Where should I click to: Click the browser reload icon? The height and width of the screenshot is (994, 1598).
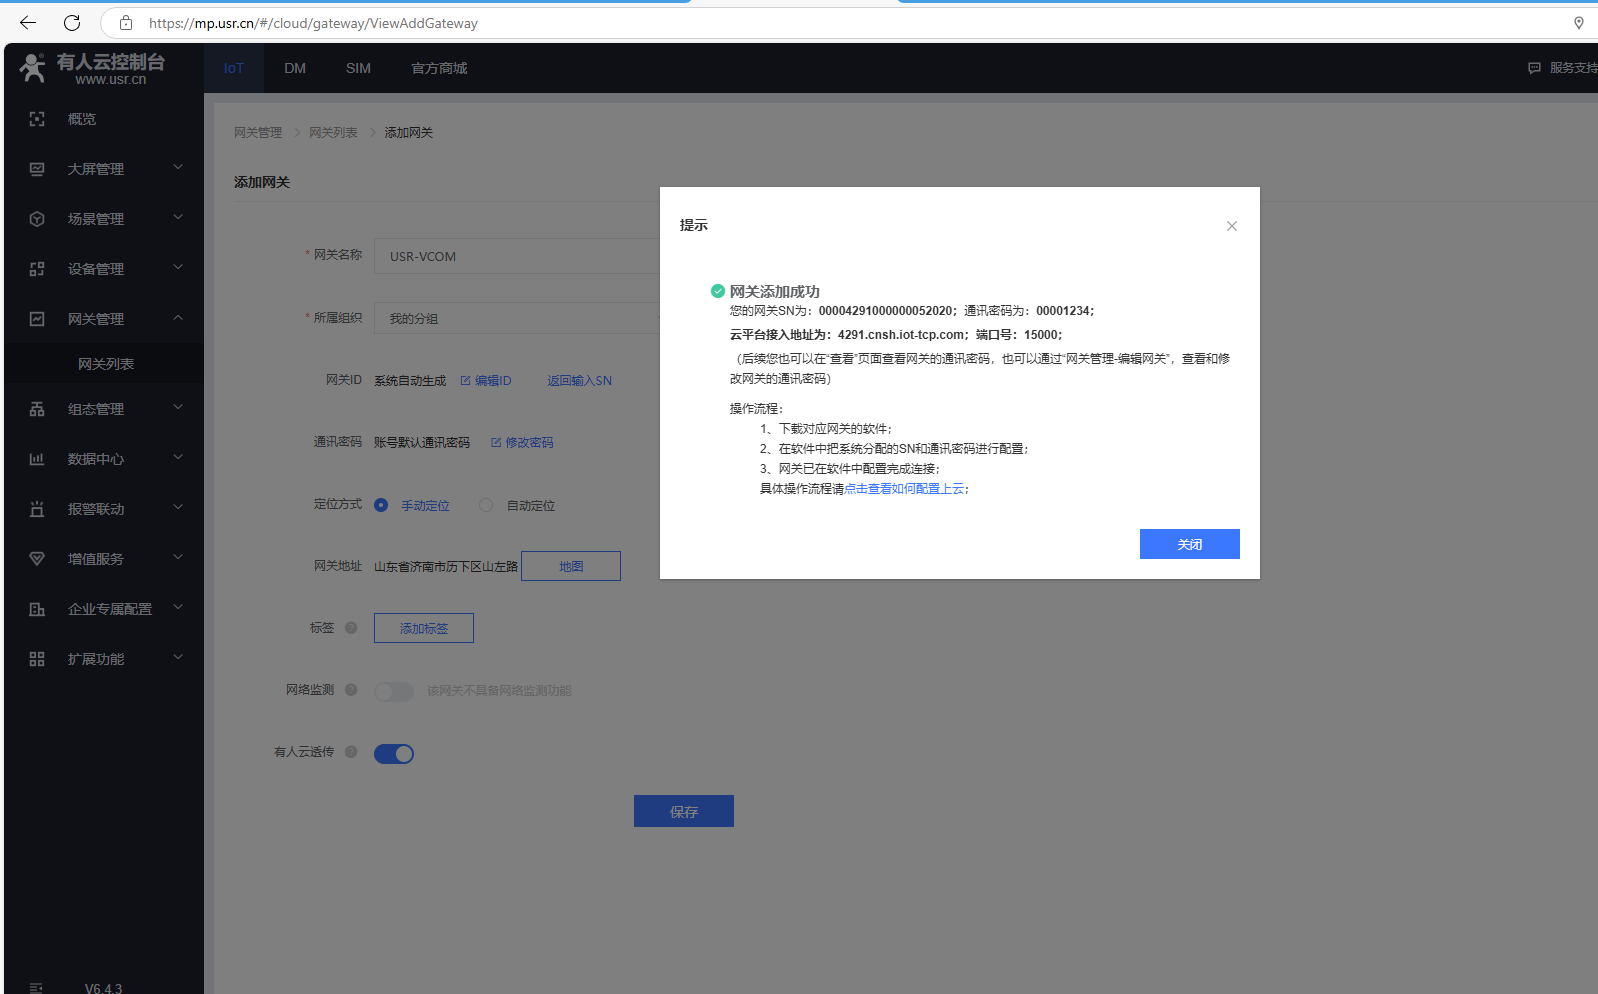click(72, 23)
